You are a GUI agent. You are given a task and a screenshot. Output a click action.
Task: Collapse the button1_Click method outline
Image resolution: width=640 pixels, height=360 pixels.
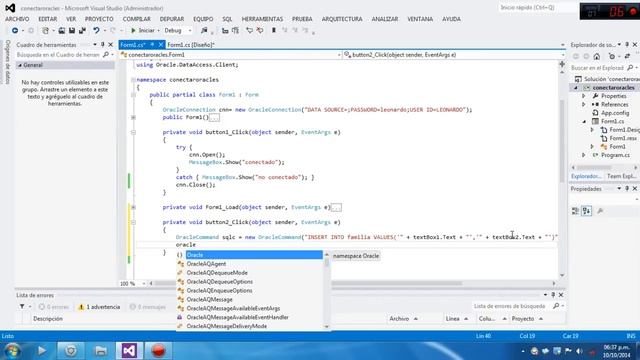[x=133, y=132]
